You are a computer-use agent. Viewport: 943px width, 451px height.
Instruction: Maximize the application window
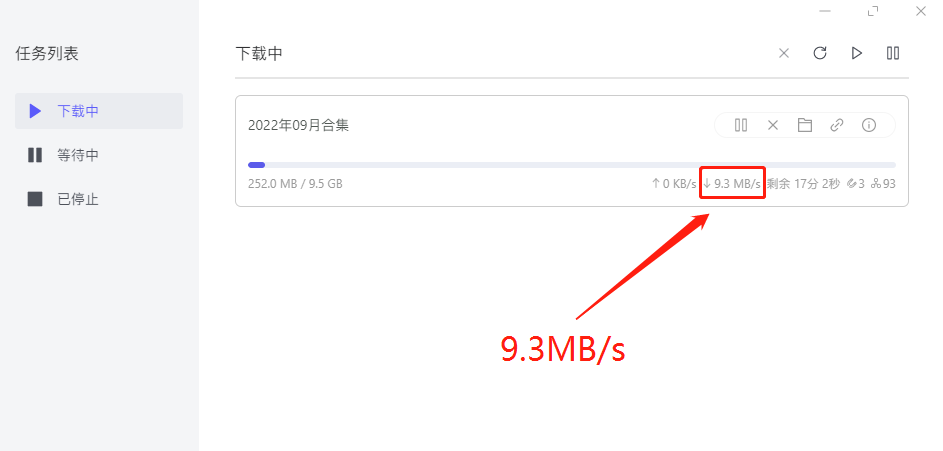873,11
